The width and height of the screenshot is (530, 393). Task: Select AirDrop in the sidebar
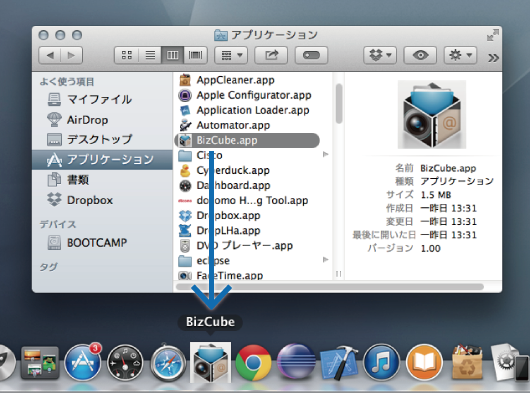click(x=102, y=120)
